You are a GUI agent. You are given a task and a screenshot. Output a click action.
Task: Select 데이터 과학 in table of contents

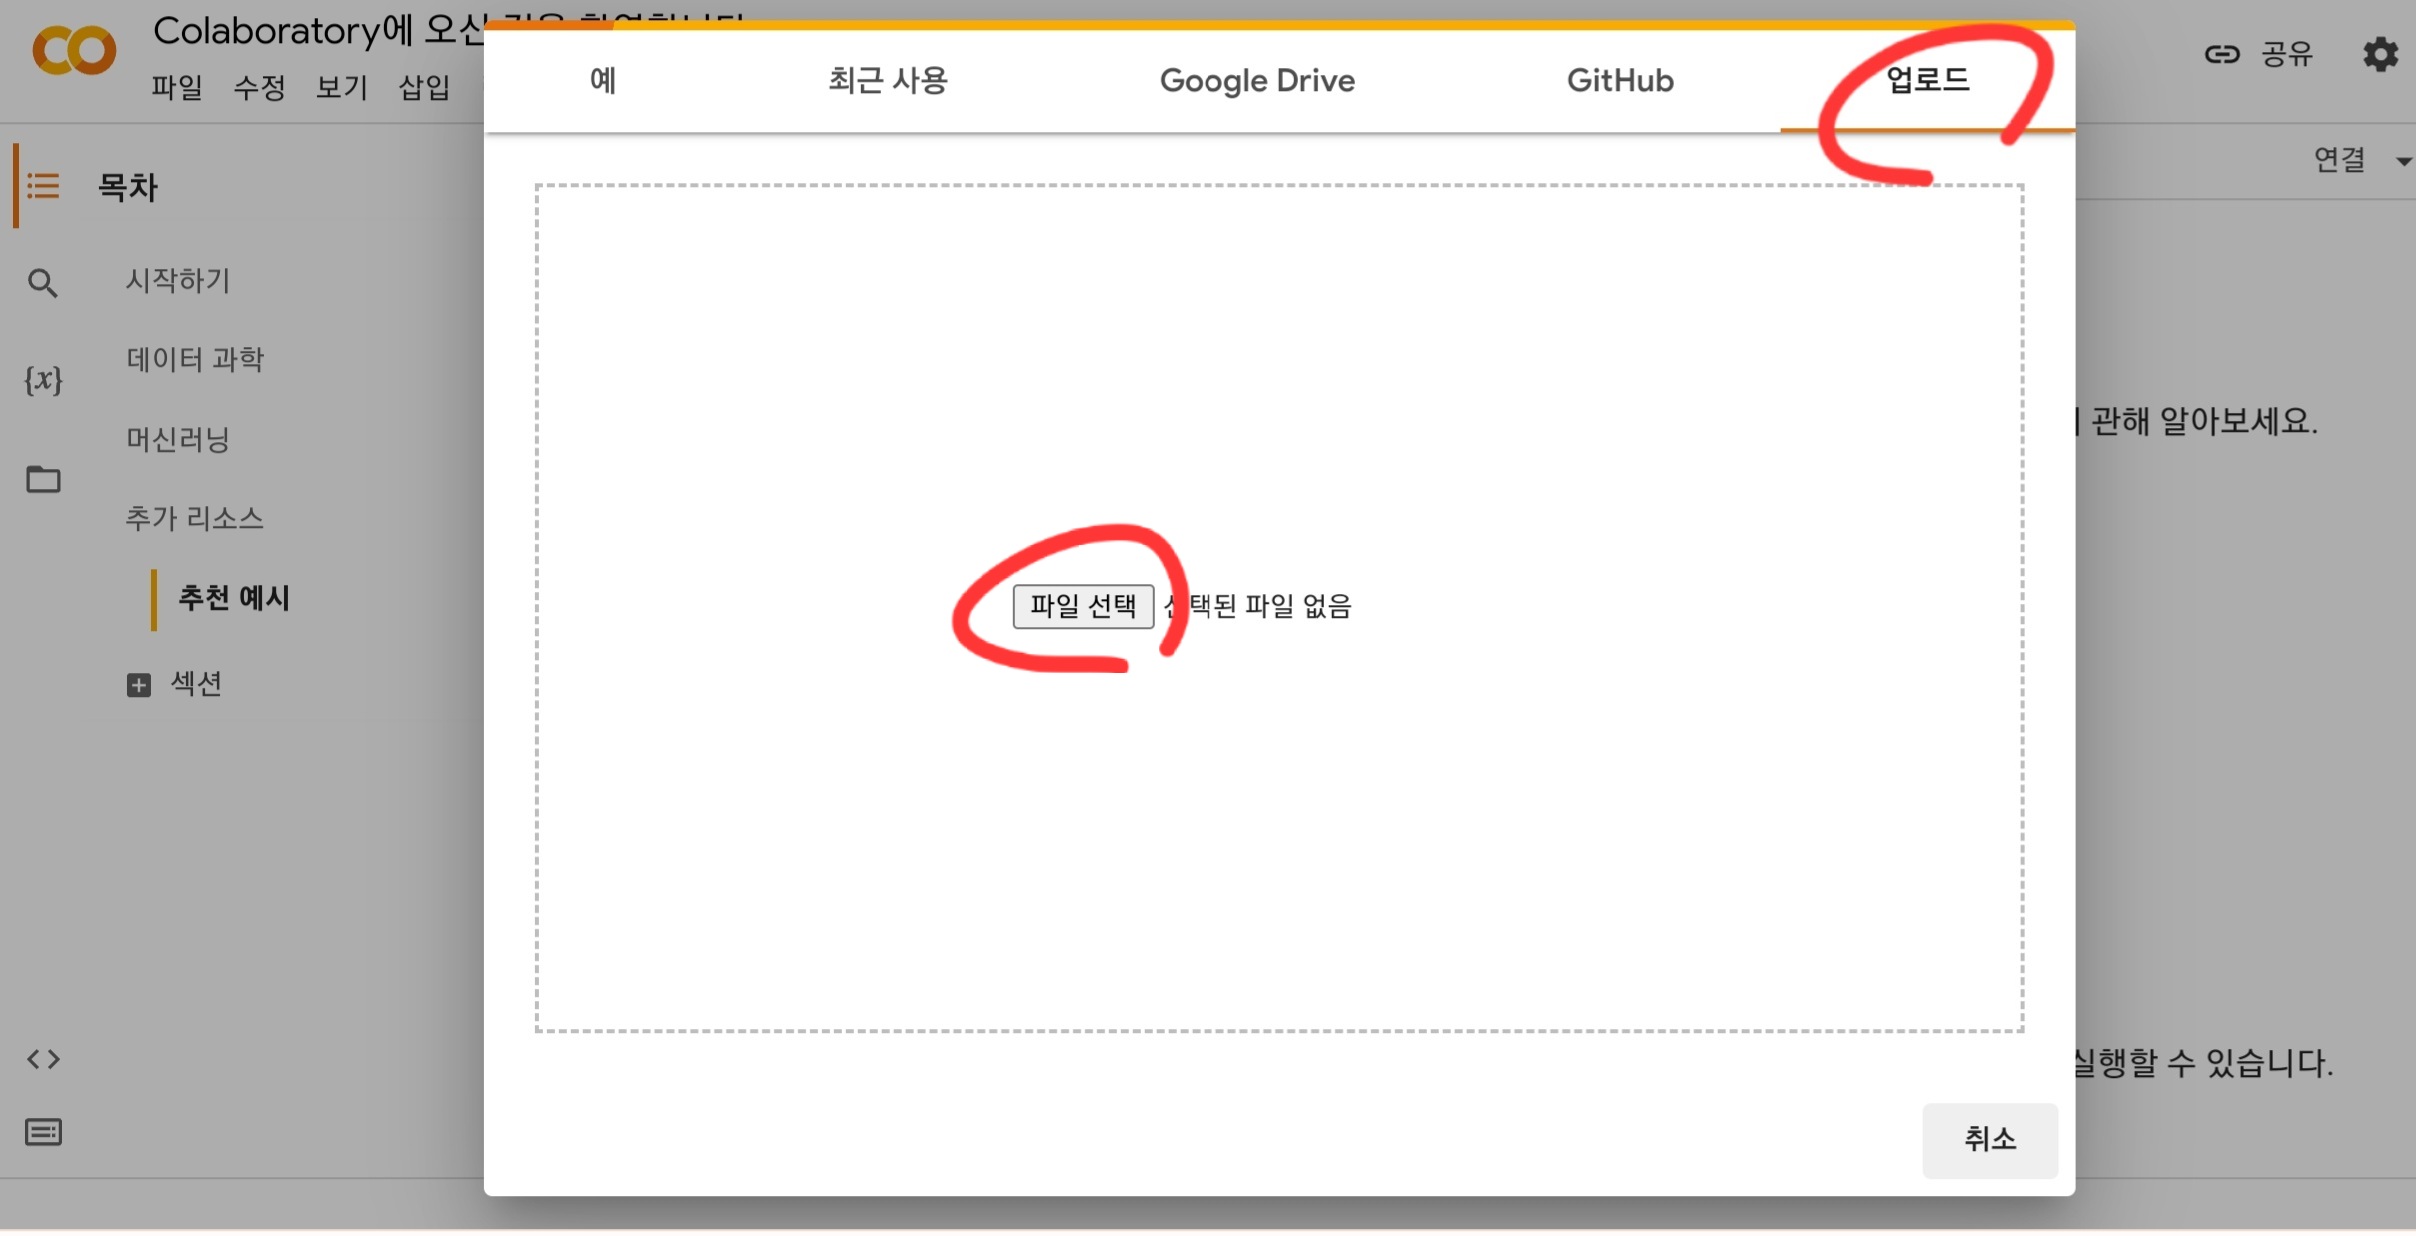click(195, 359)
